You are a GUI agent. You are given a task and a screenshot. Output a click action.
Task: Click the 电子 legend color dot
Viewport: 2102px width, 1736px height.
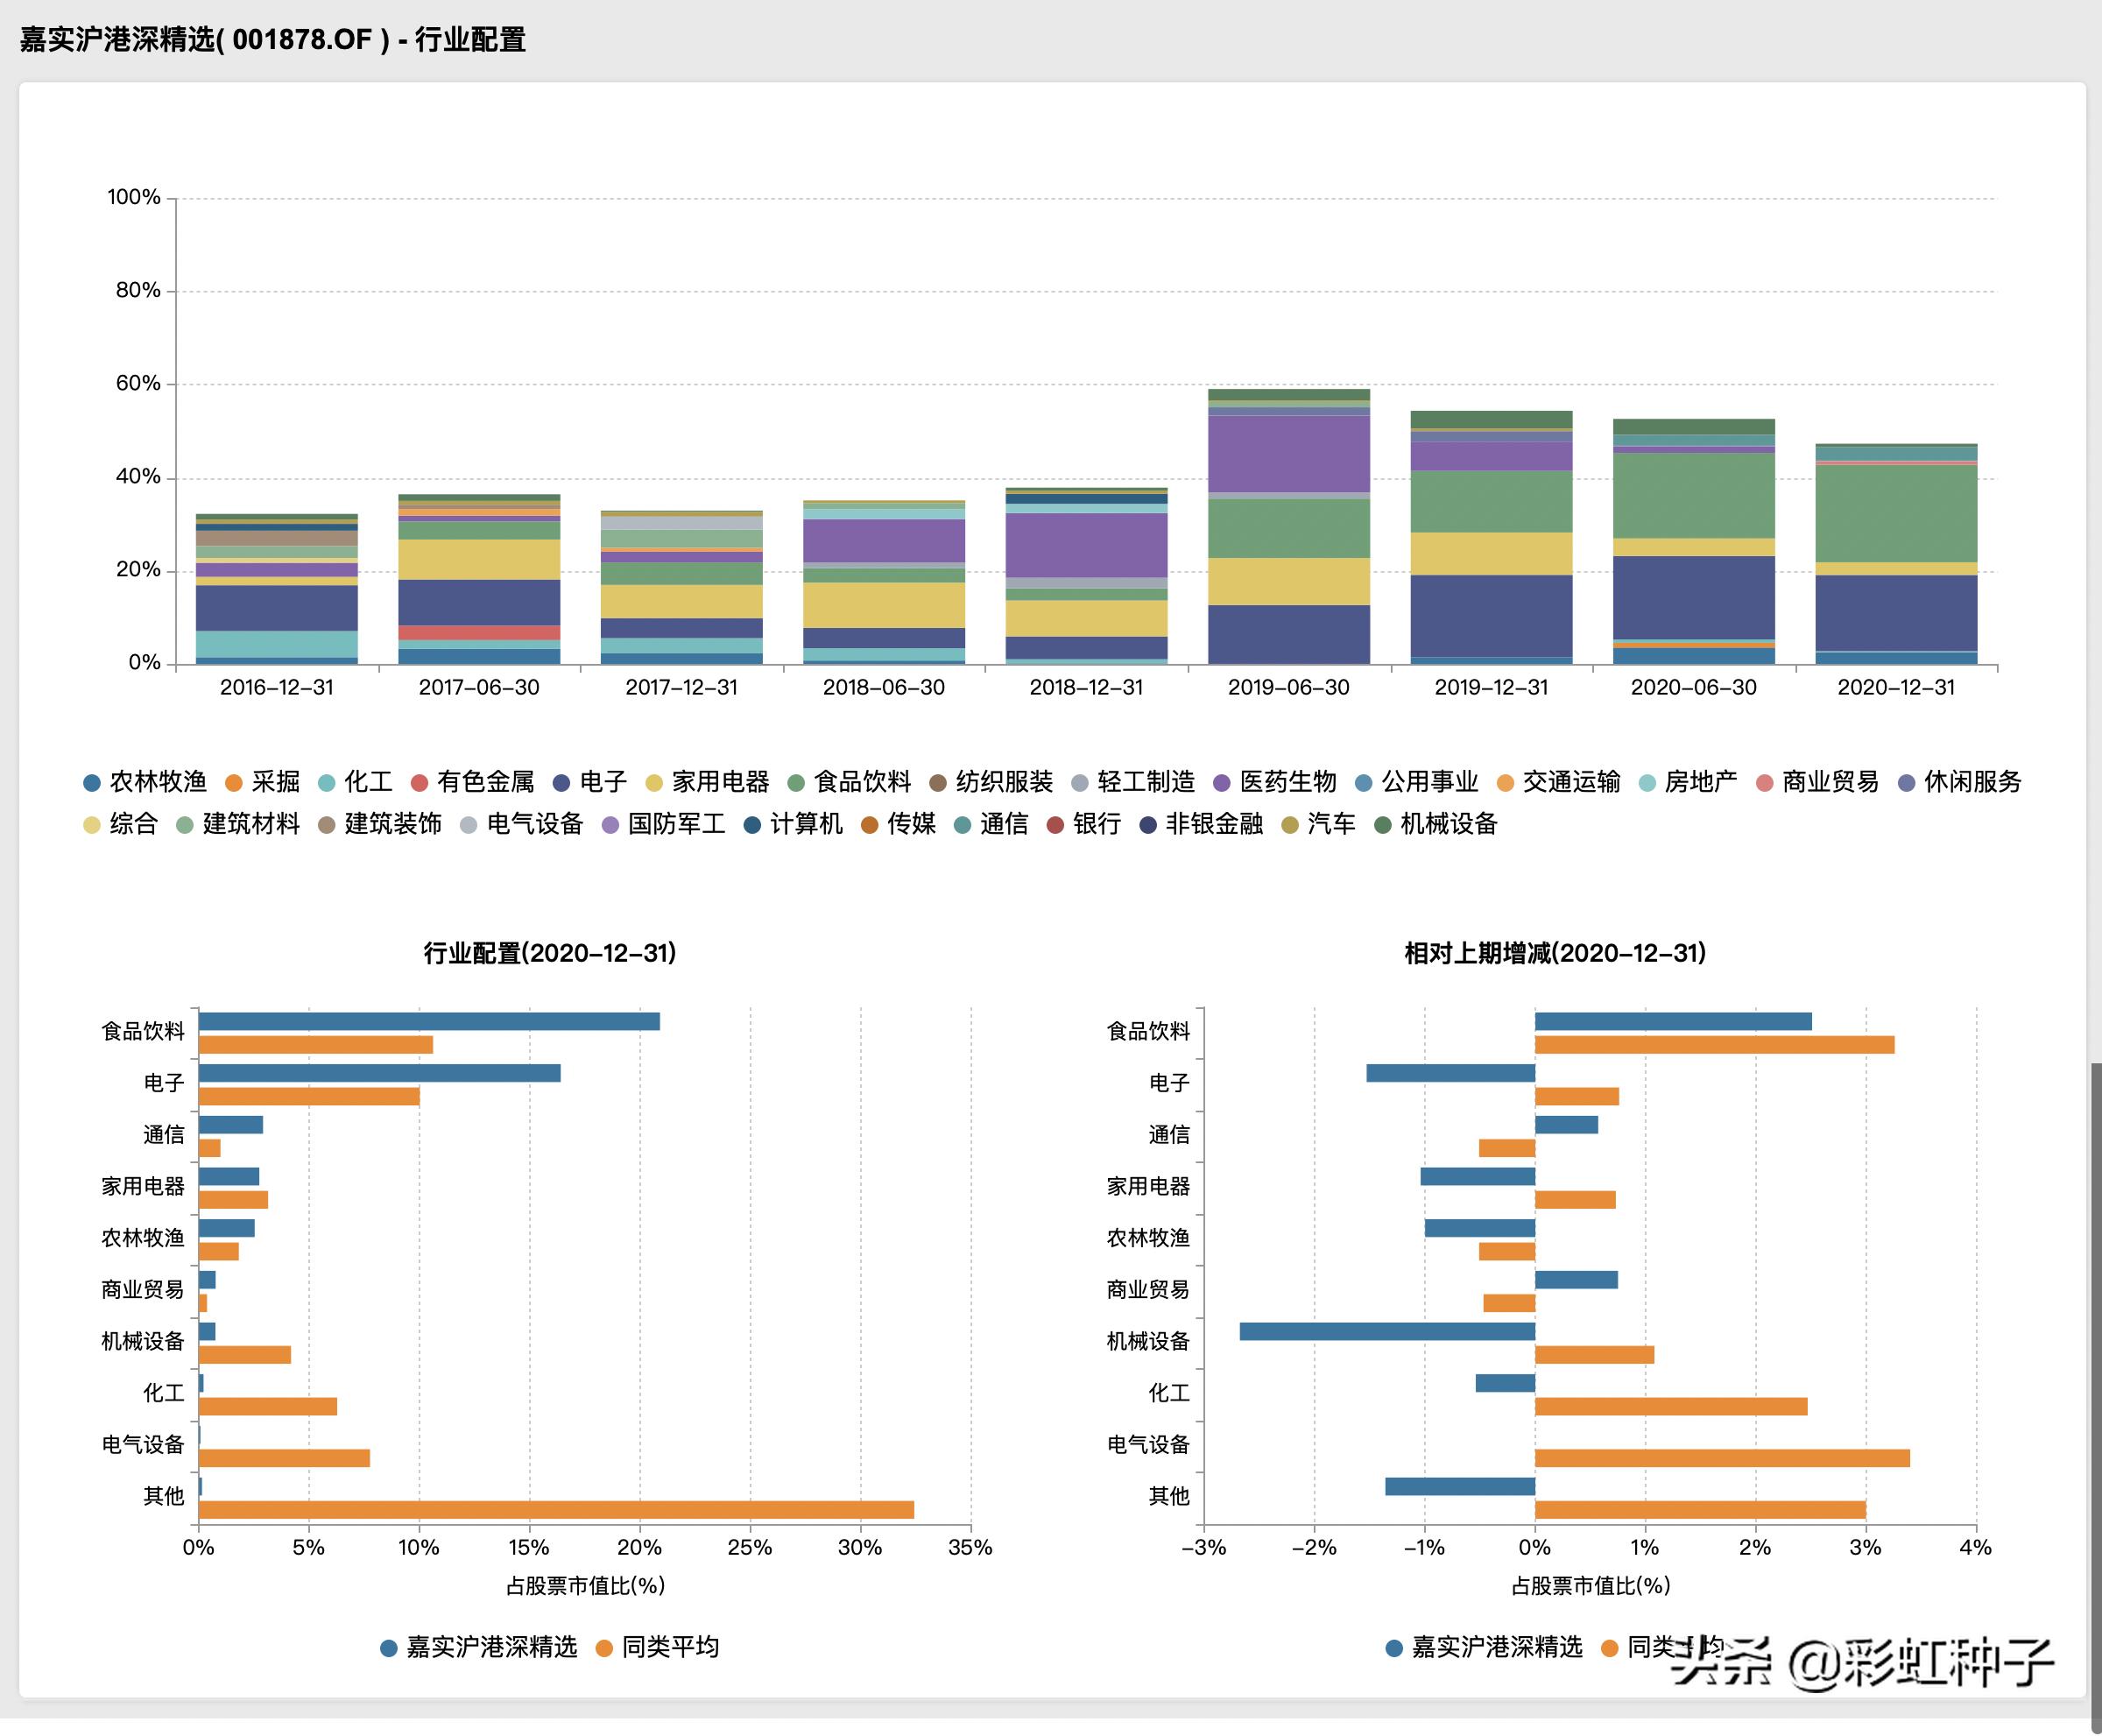tap(561, 783)
